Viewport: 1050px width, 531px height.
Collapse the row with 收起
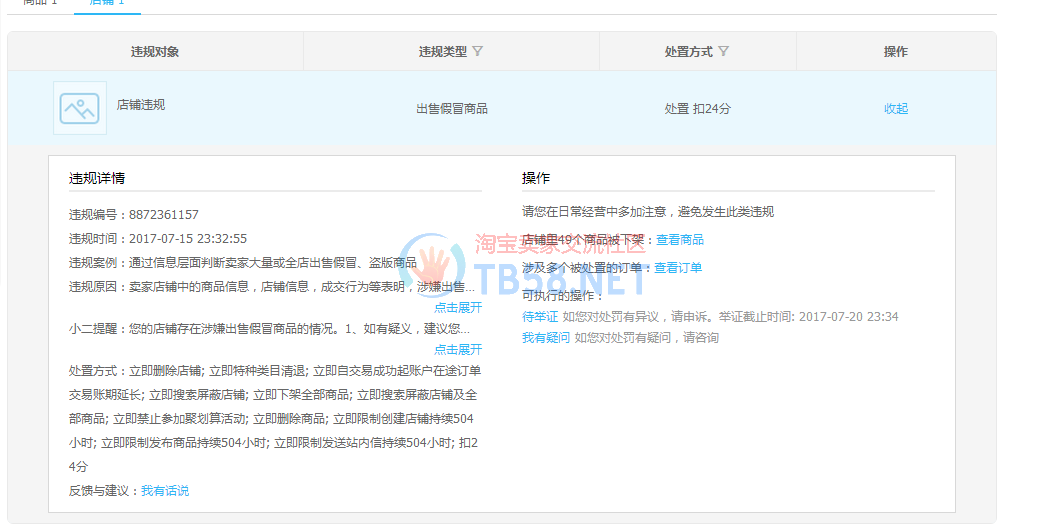tap(896, 109)
